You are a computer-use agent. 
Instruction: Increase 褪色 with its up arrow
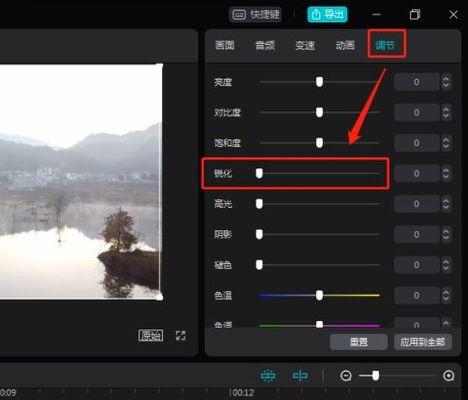coord(446,262)
